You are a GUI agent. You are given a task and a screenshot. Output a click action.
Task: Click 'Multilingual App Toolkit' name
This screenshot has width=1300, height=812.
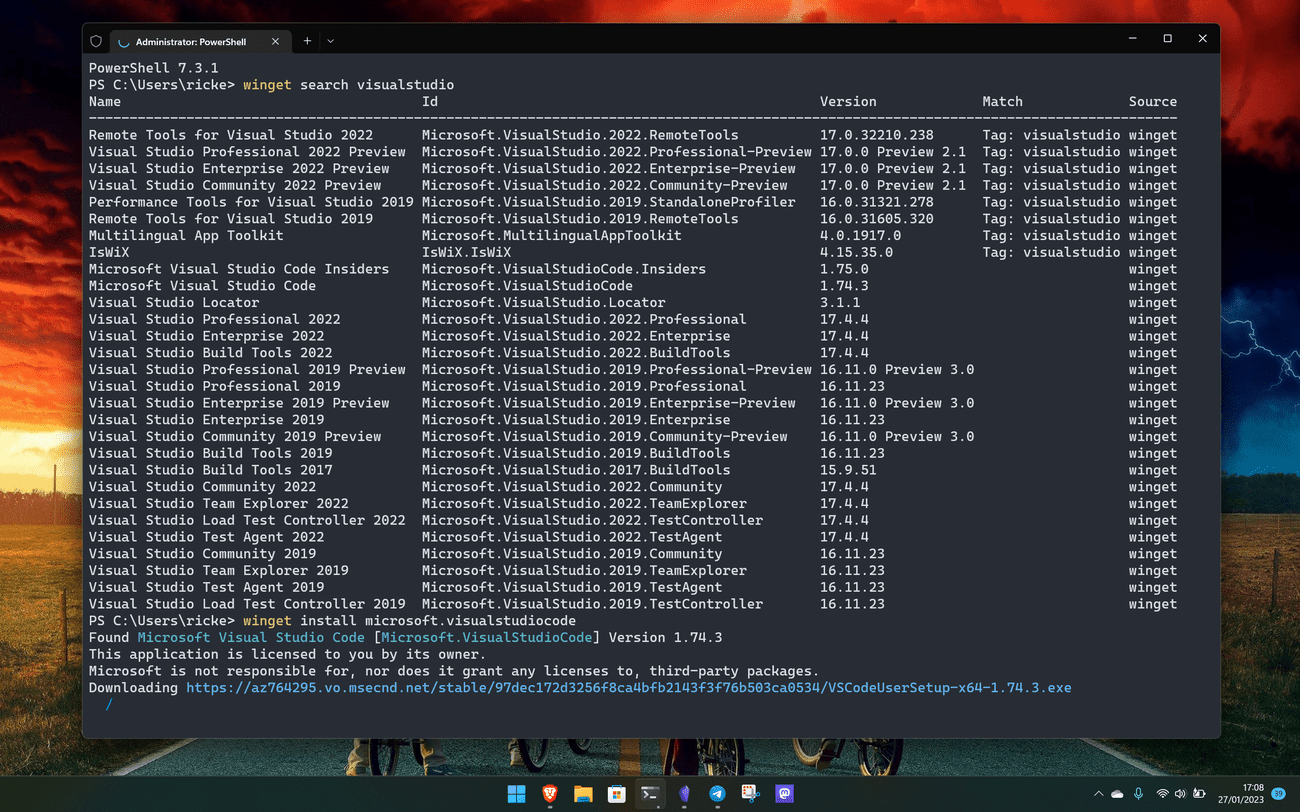(x=186, y=236)
